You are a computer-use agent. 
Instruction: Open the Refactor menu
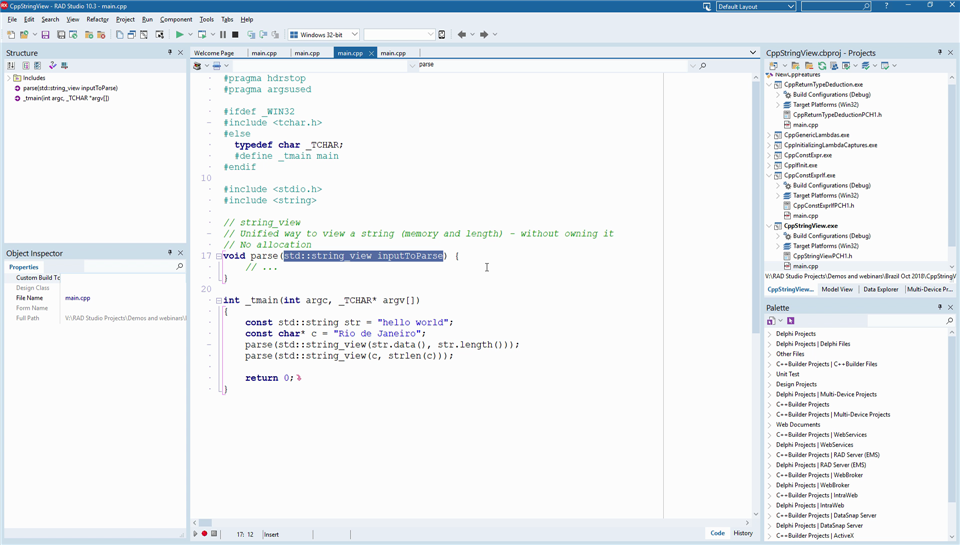click(x=97, y=19)
